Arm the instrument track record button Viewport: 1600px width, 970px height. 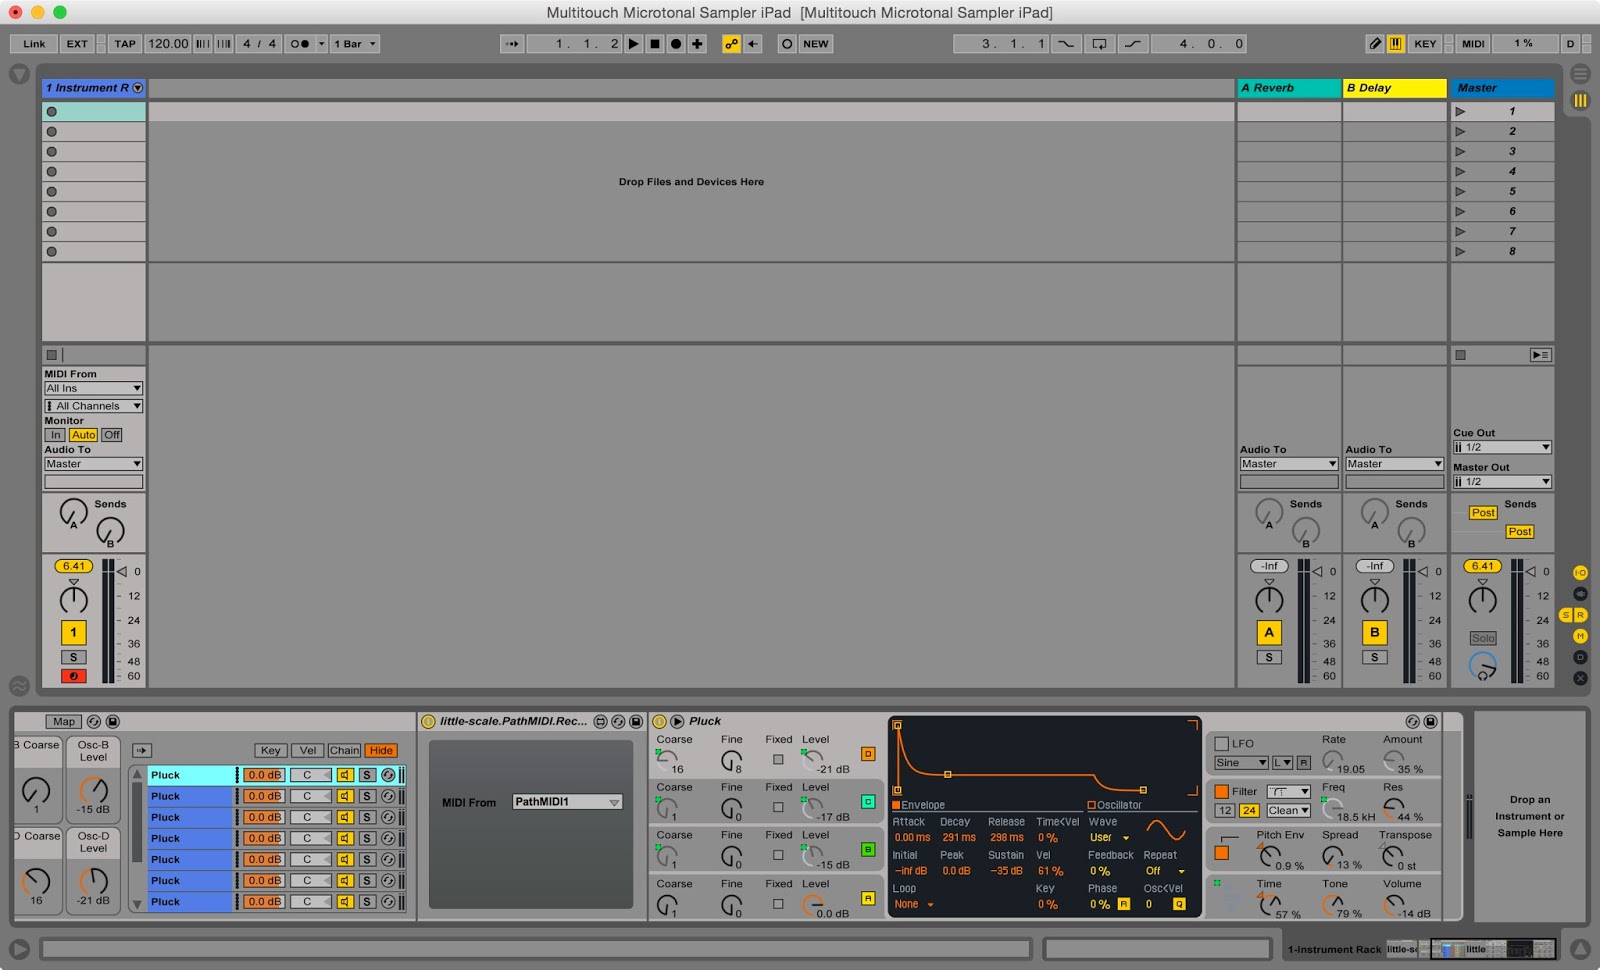pos(74,676)
